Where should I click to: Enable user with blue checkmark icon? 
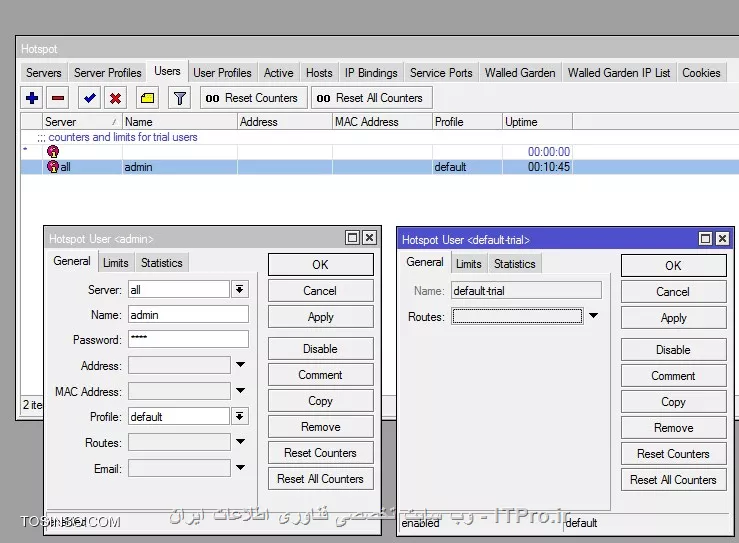point(89,98)
